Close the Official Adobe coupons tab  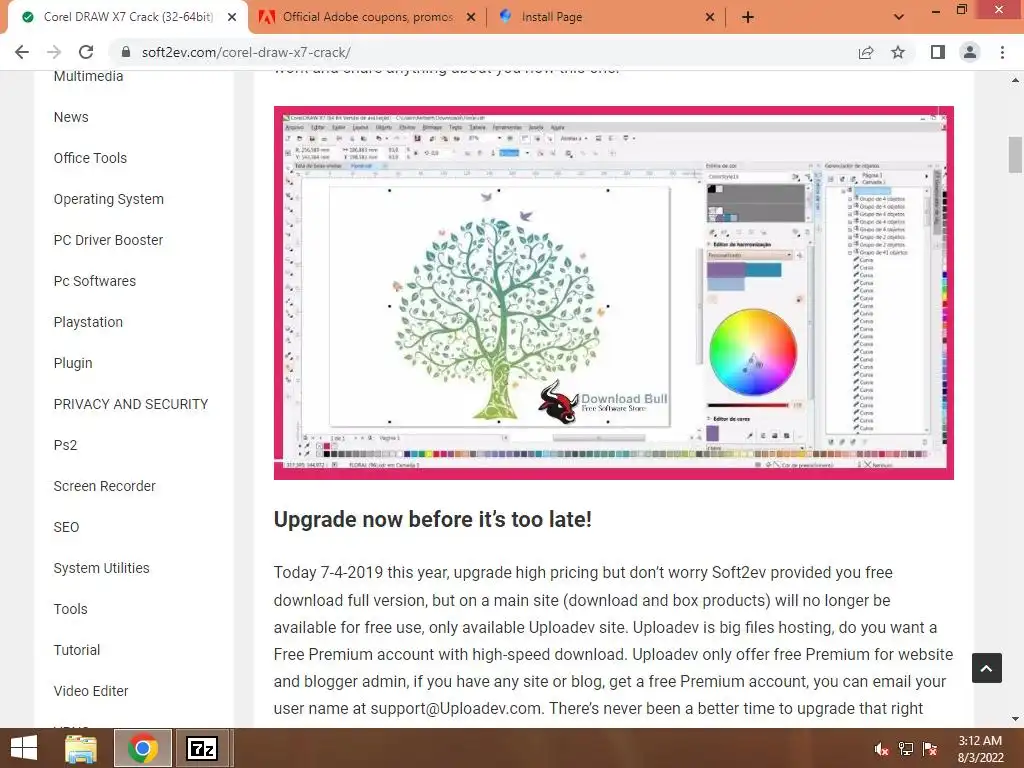471,18
